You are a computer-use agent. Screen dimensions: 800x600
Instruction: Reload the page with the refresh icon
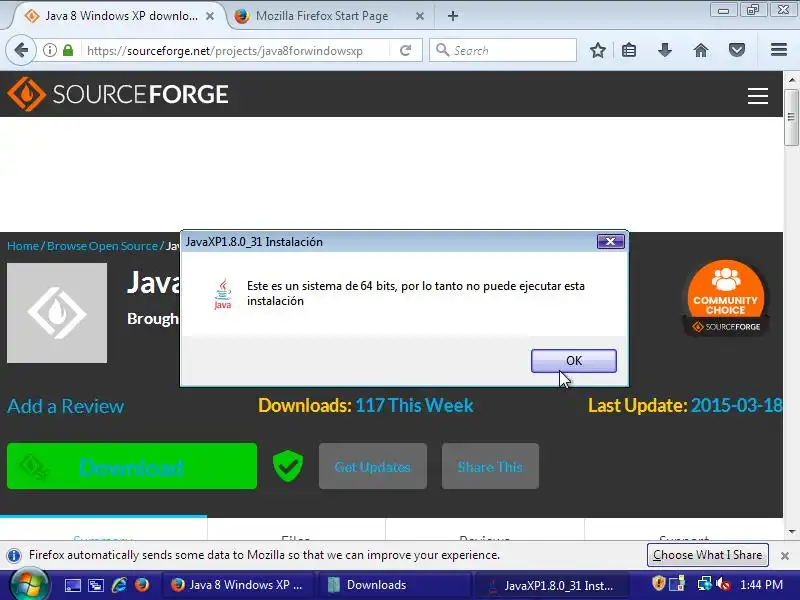(x=406, y=51)
